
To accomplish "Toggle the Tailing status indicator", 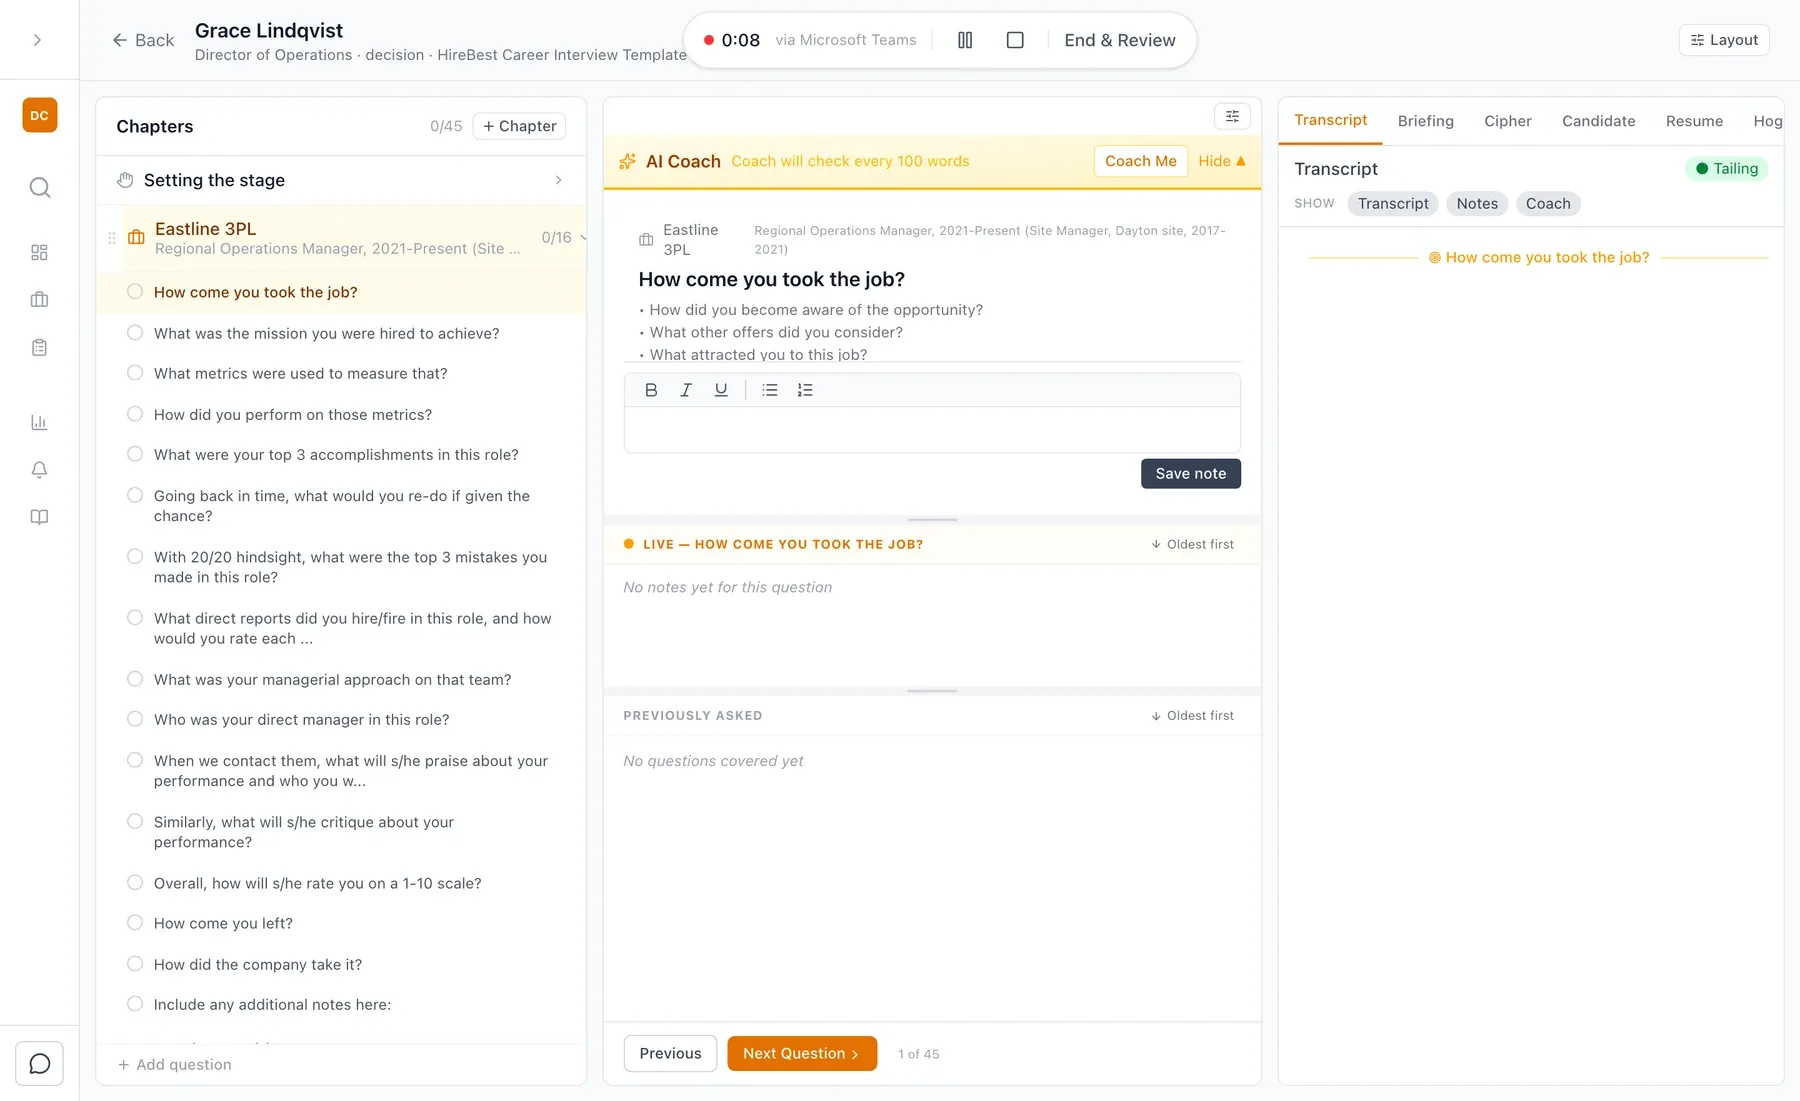I will pos(1727,168).
